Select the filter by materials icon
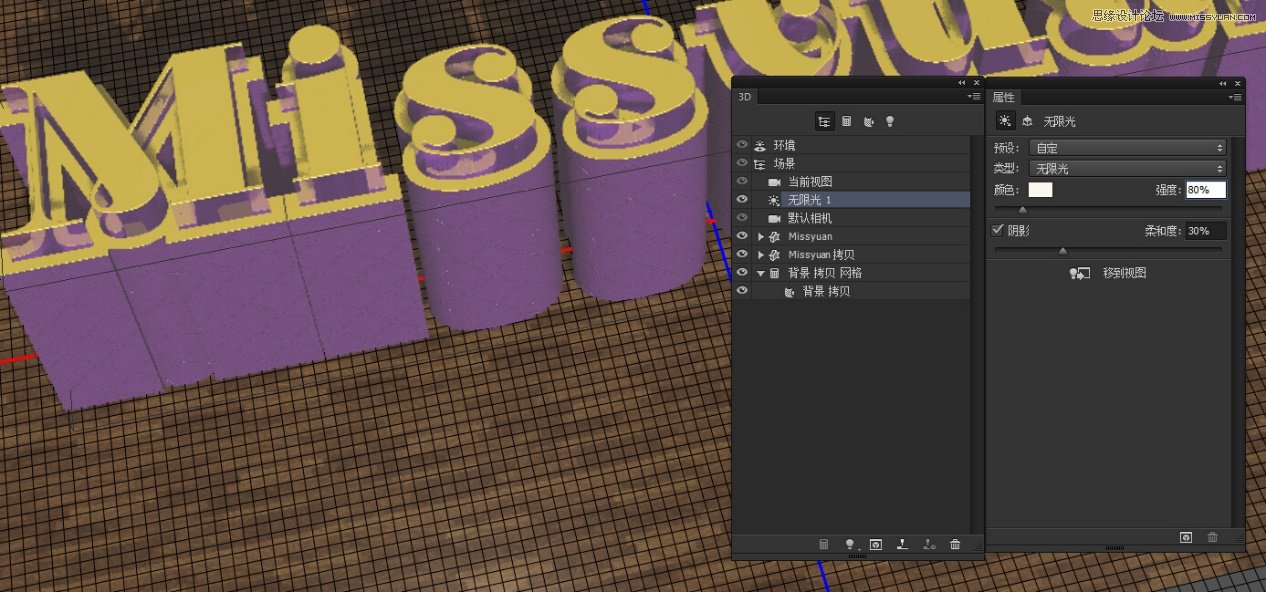Screen dimensions: 1266x592 tap(868, 121)
